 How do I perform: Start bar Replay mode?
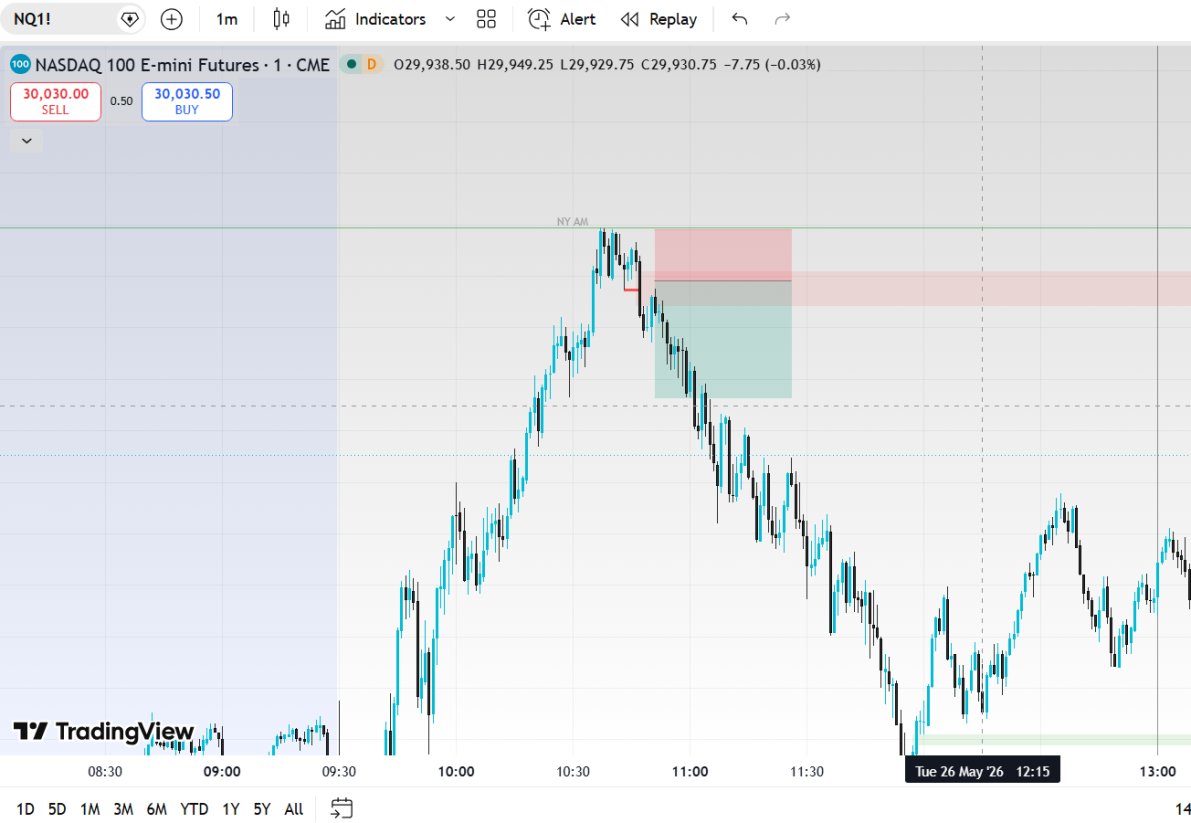tap(659, 19)
